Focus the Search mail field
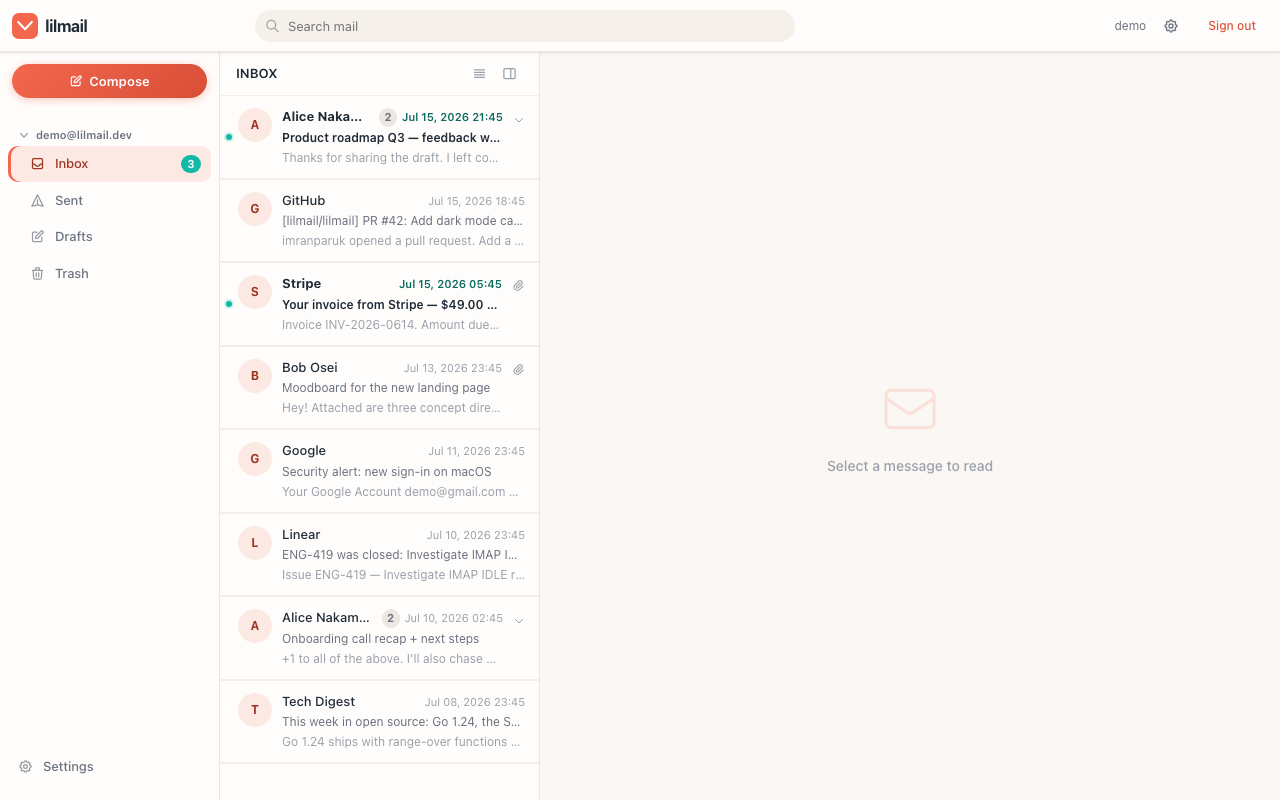The width and height of the screenshot is (1280, 800). (x=525, y=26)
